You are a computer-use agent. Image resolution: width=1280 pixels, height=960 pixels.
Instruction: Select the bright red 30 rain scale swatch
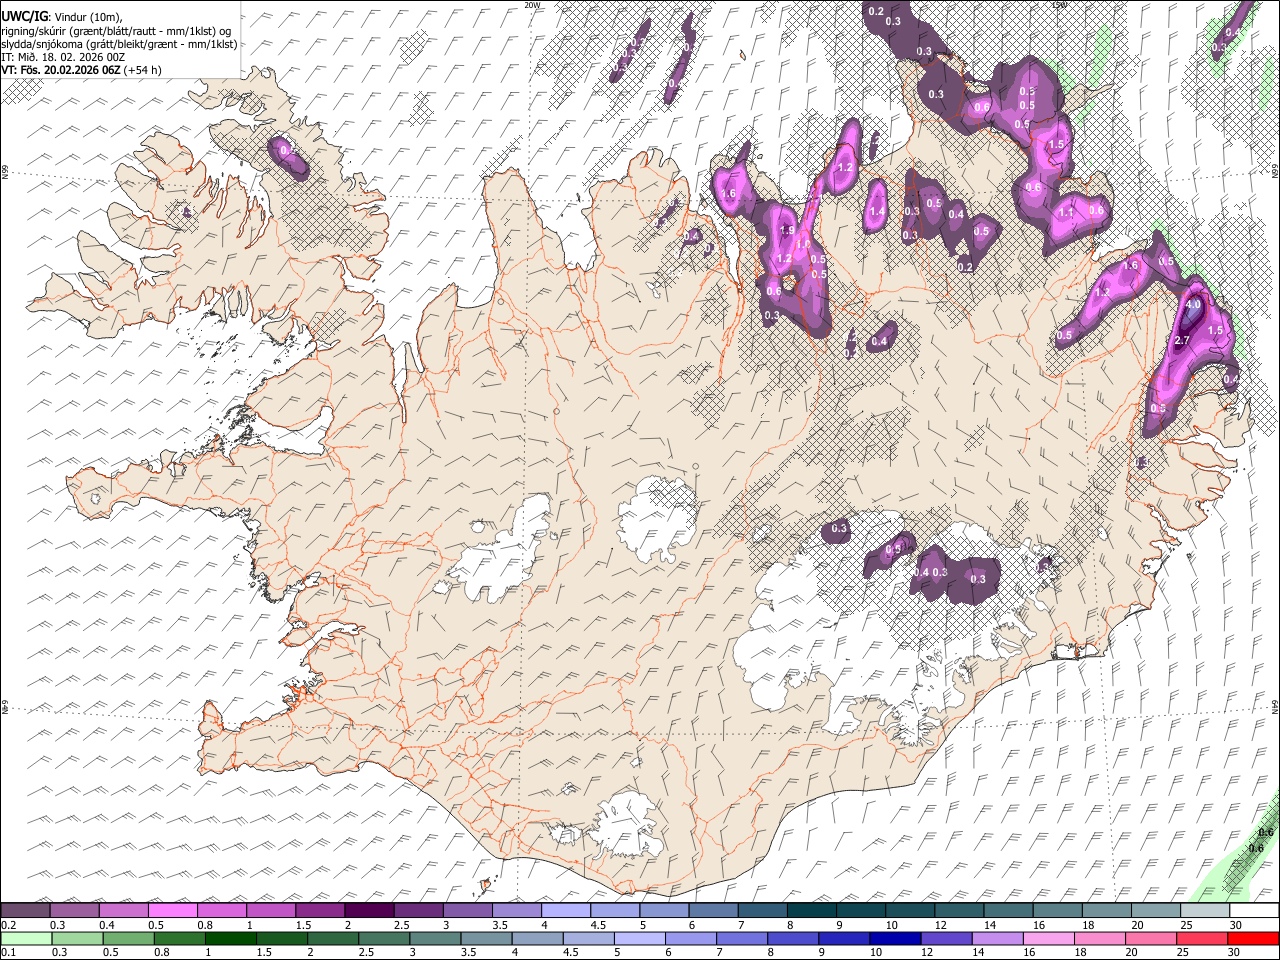pos(1252,938)
